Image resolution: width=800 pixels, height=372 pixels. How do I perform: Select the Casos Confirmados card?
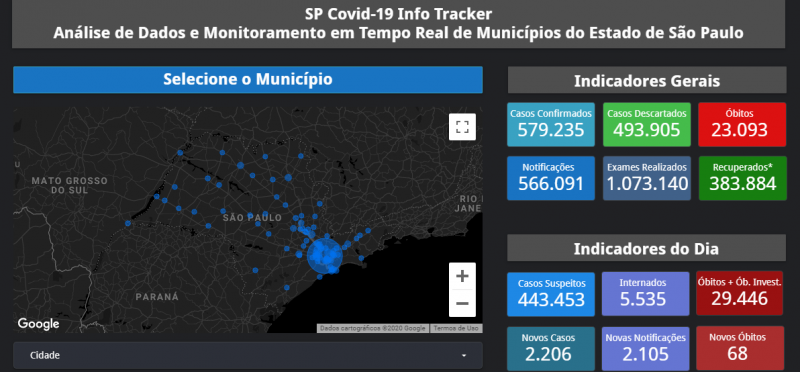551,124
